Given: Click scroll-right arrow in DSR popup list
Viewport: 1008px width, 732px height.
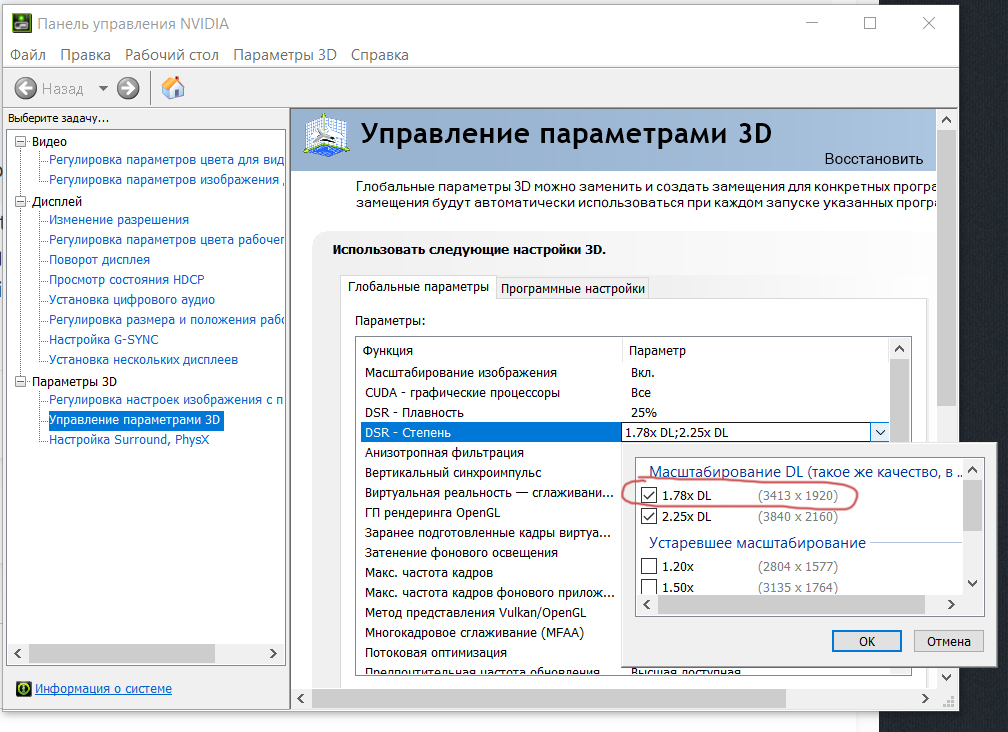Looking at the screenshot, I should [x=951, y=605].
